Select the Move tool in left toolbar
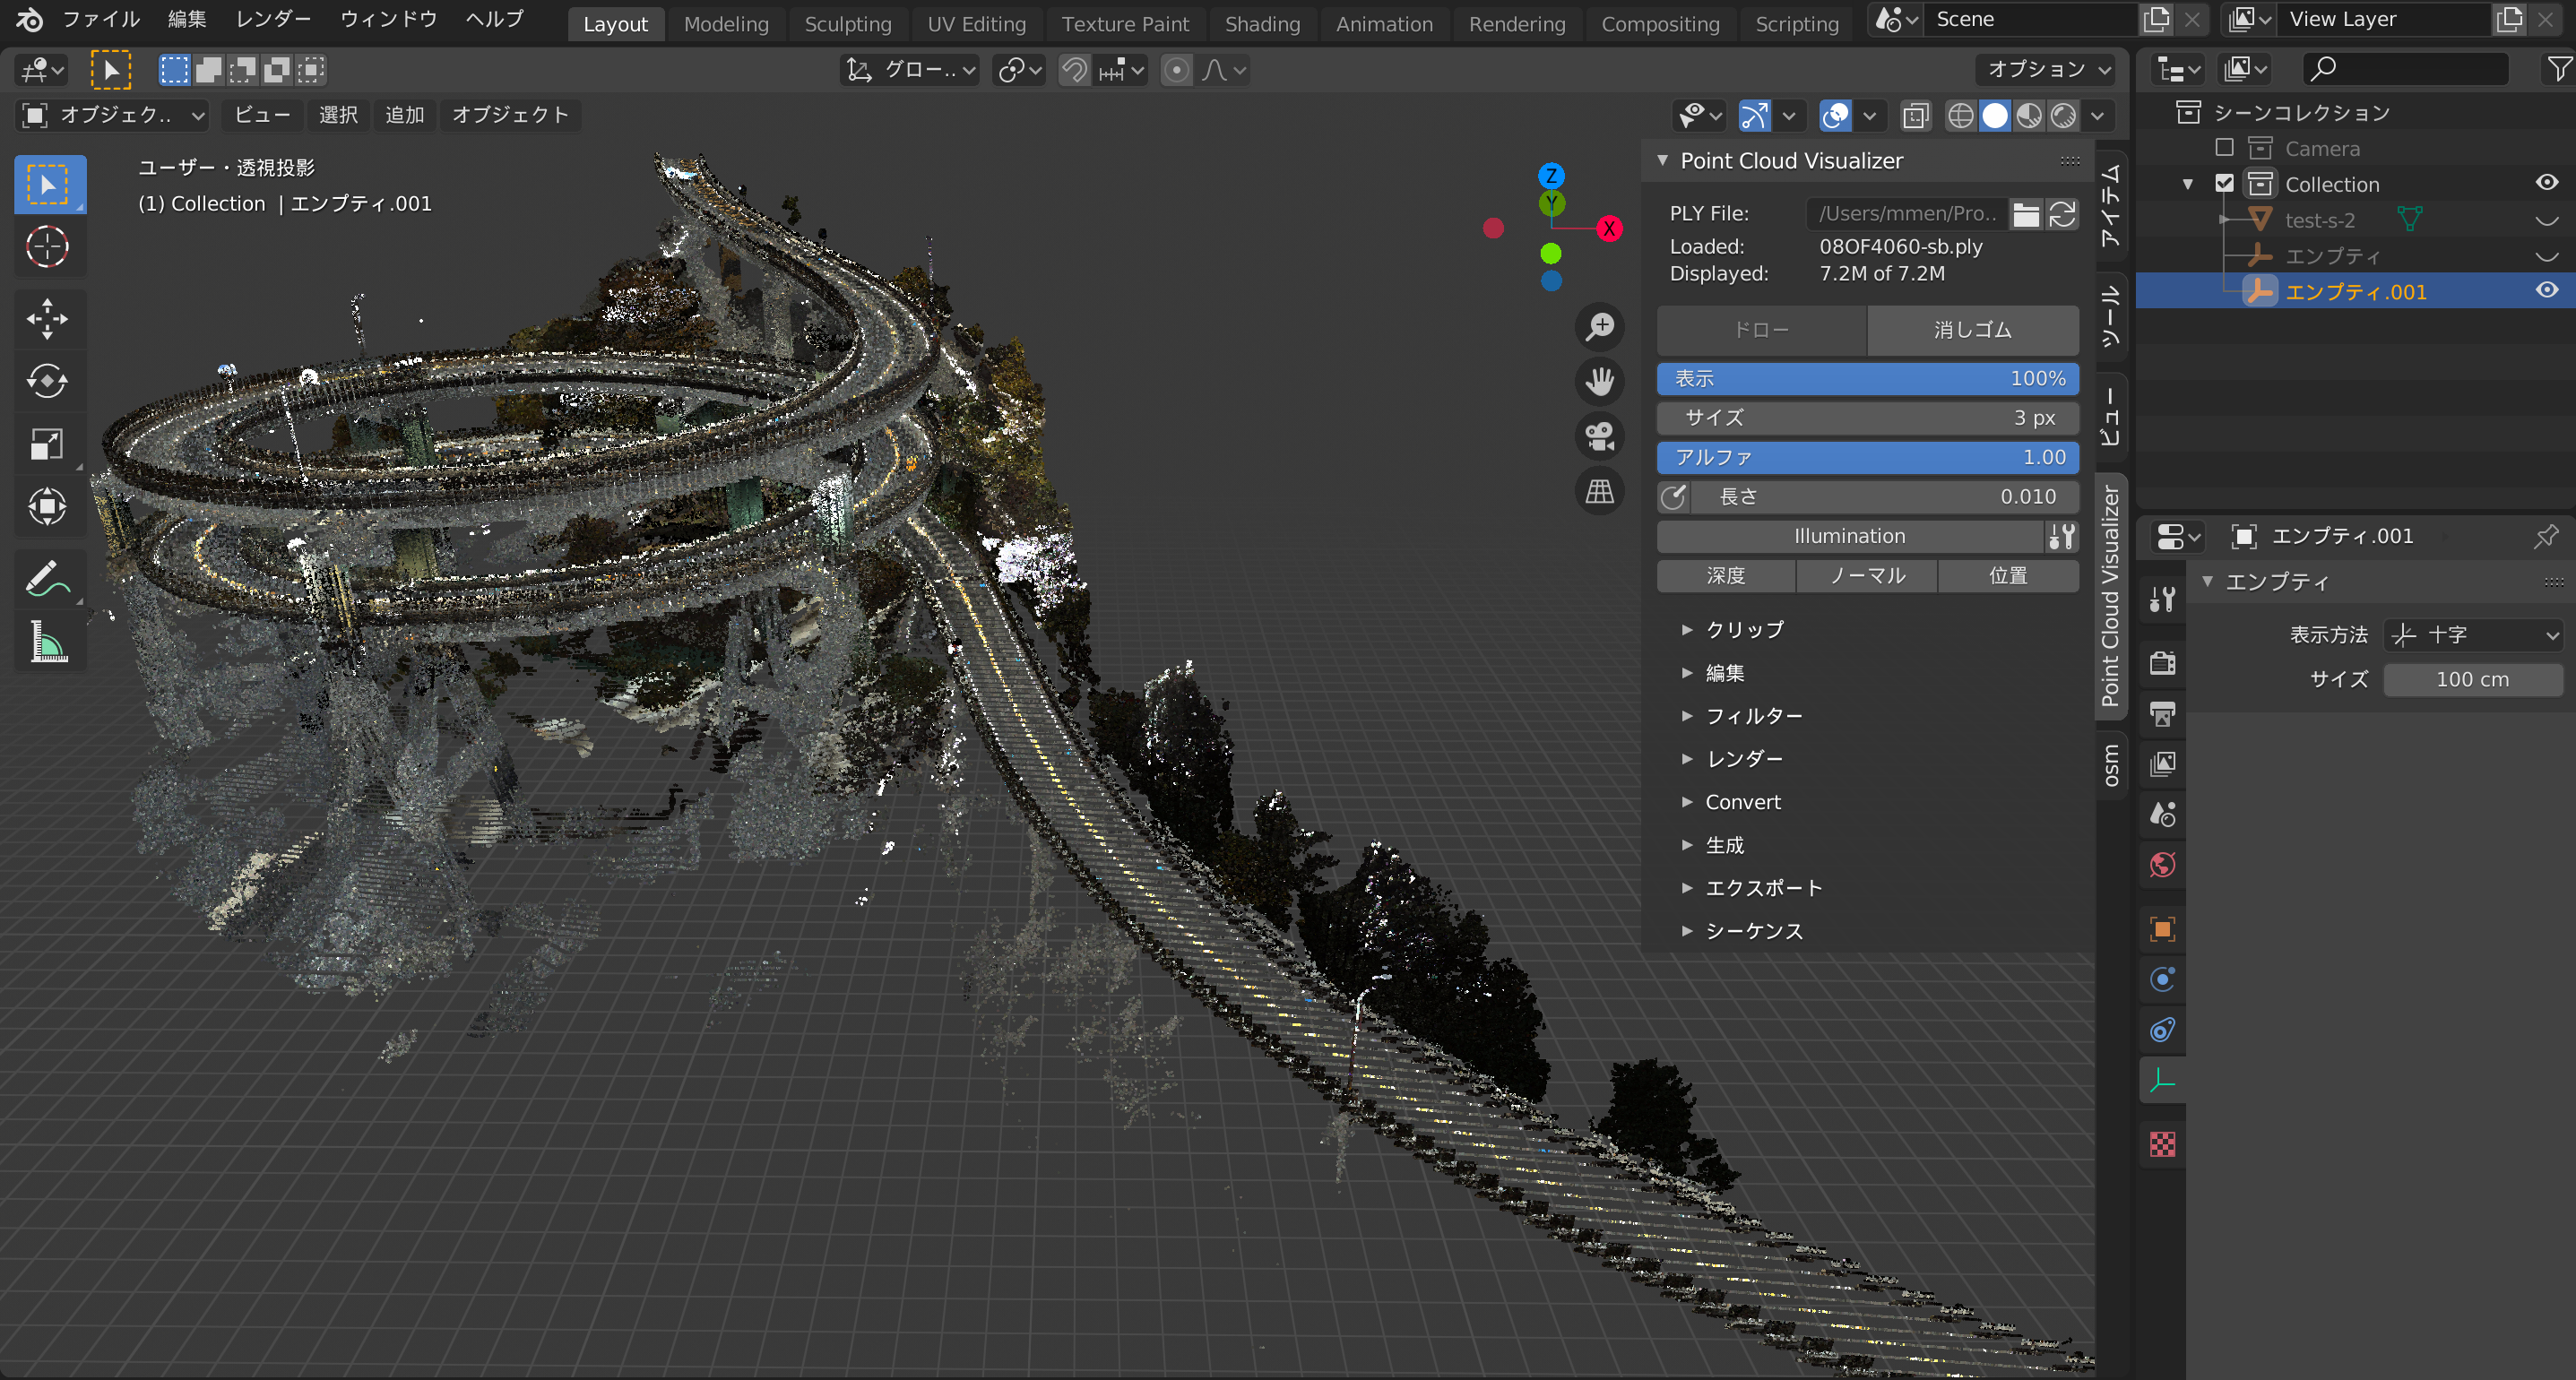Viewport: 2576px width, 1380px height. [x=47, y=319]
